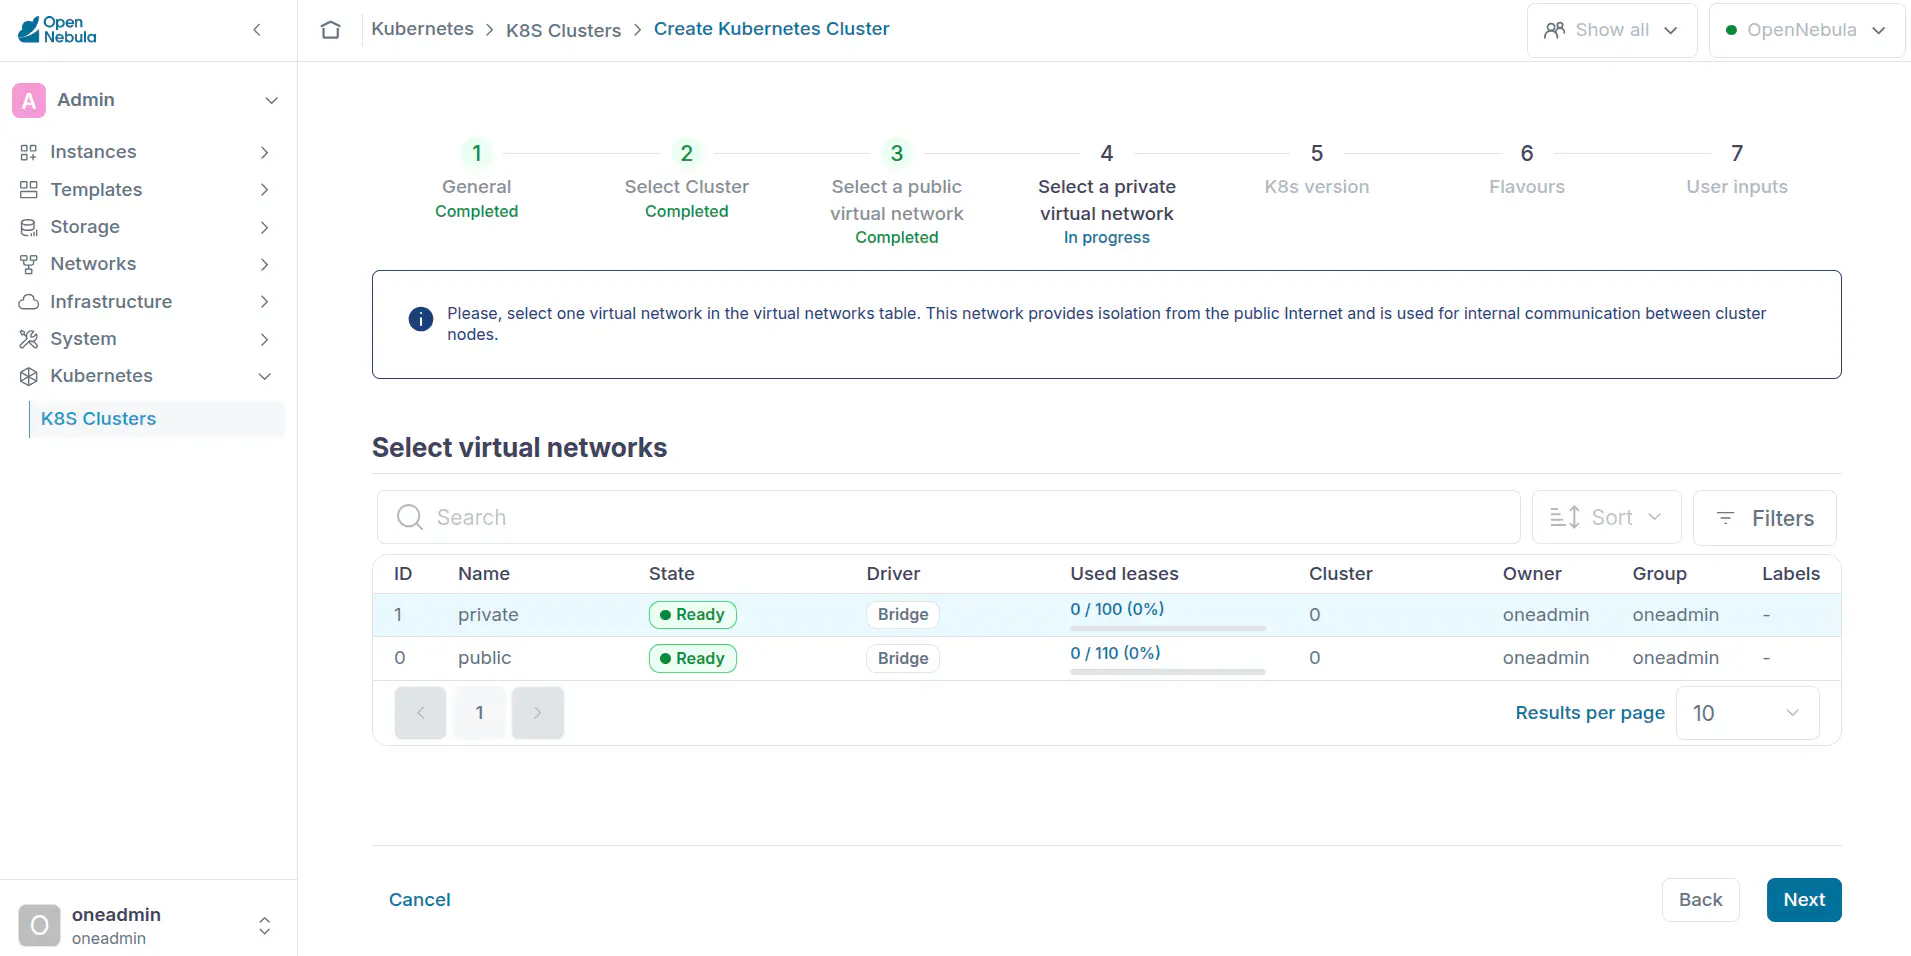The height and width of the screenshot is (956, 1911).
Task: Select the public network row
Action: point(1107,658)
